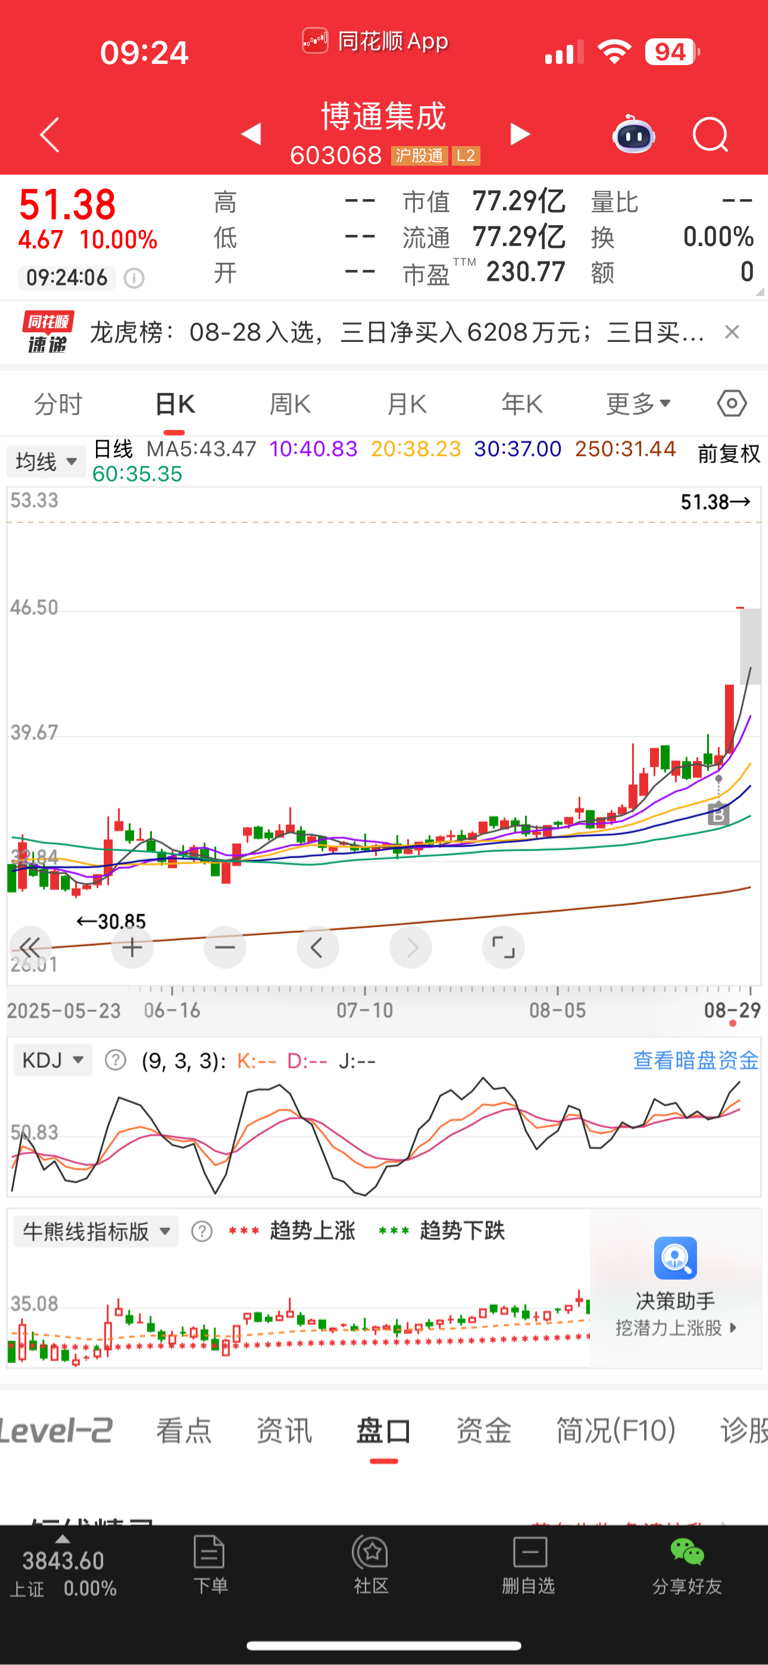Expand chart to fullscreen
Image resolution: width=768 pixels, height=1665 pixels.
pyautogui.click(x=503, y=947)
